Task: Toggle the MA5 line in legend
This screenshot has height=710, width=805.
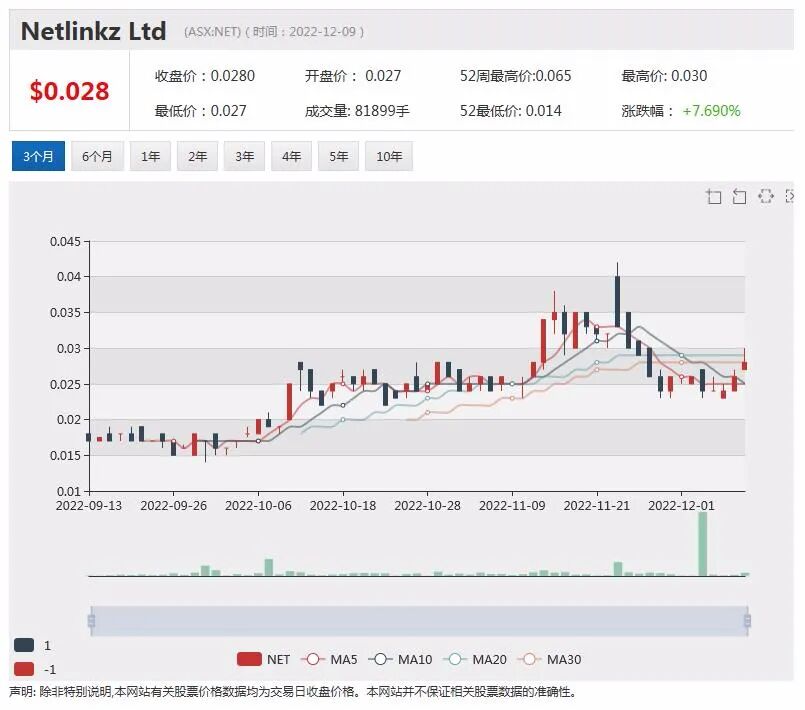Action: pyautogui.click(x=329, y=659)
